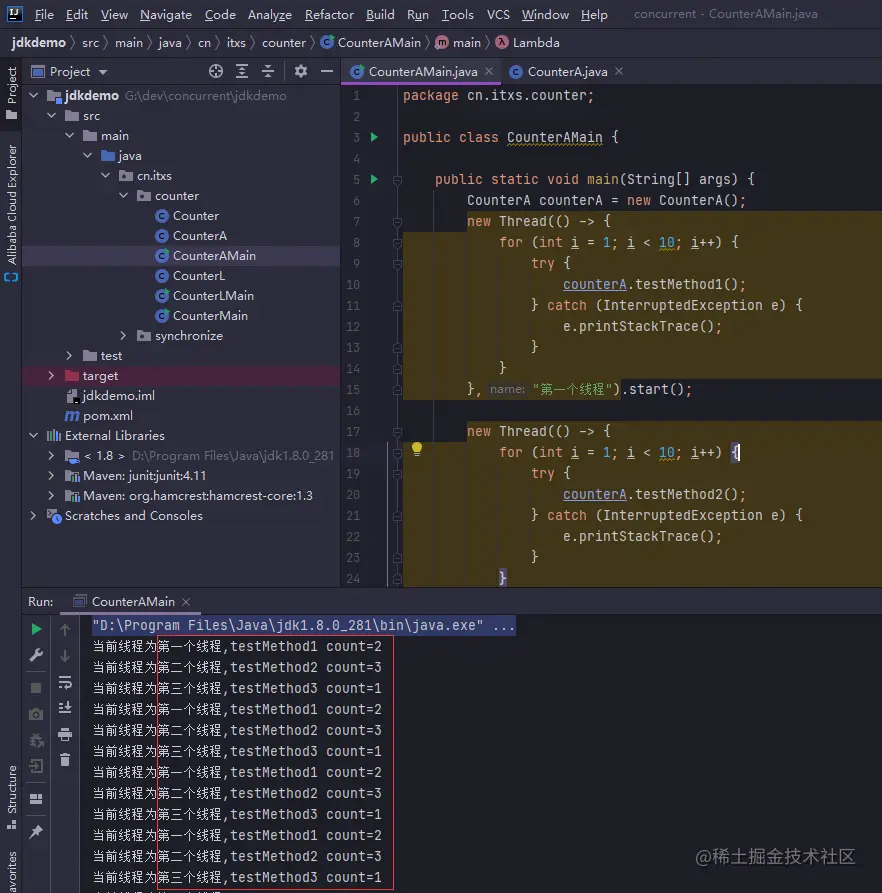
Task: Run main method from gutter arrow line 5
Action: click(x=374, y=179)
